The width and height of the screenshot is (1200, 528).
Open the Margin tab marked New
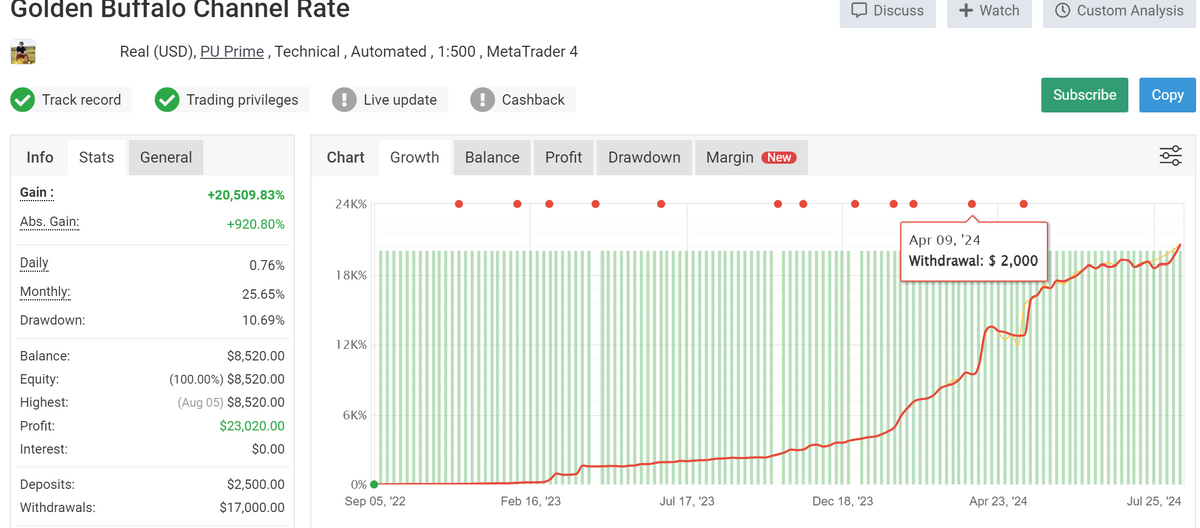(750, 157)
